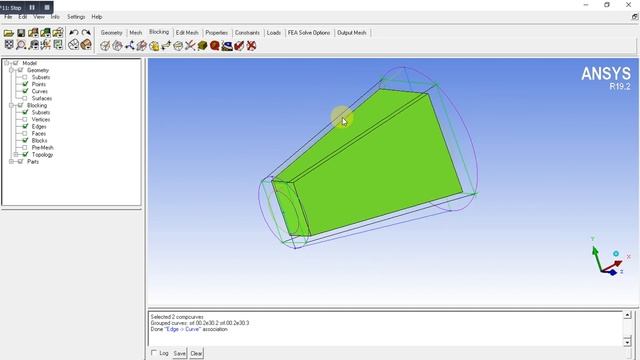Switch to the Output Mesh tab
The image size is (640, 360).
pos(351,33)
